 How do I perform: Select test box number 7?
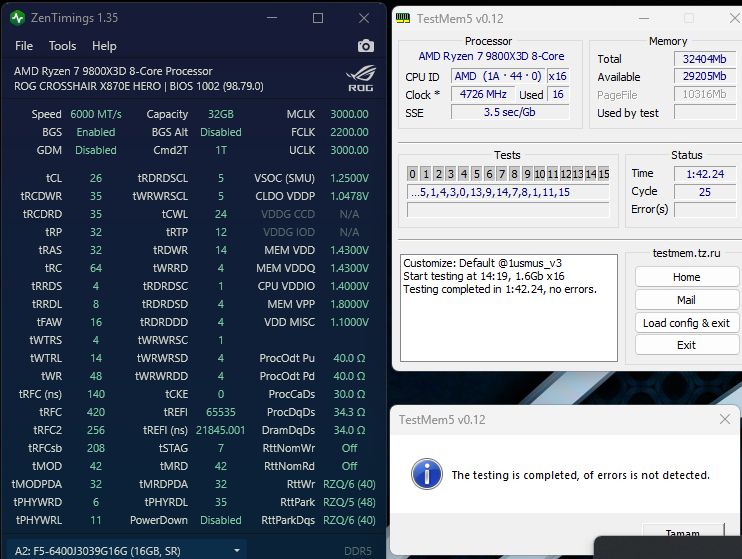501,174
